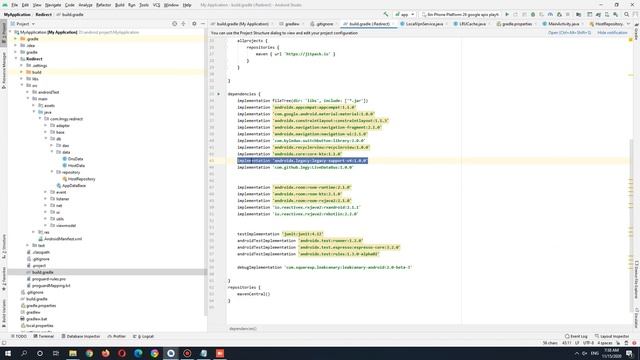Image resolution: width=640 pixels, height=360 pixels.
Task: Open the File menu
Action: [14, 5]
